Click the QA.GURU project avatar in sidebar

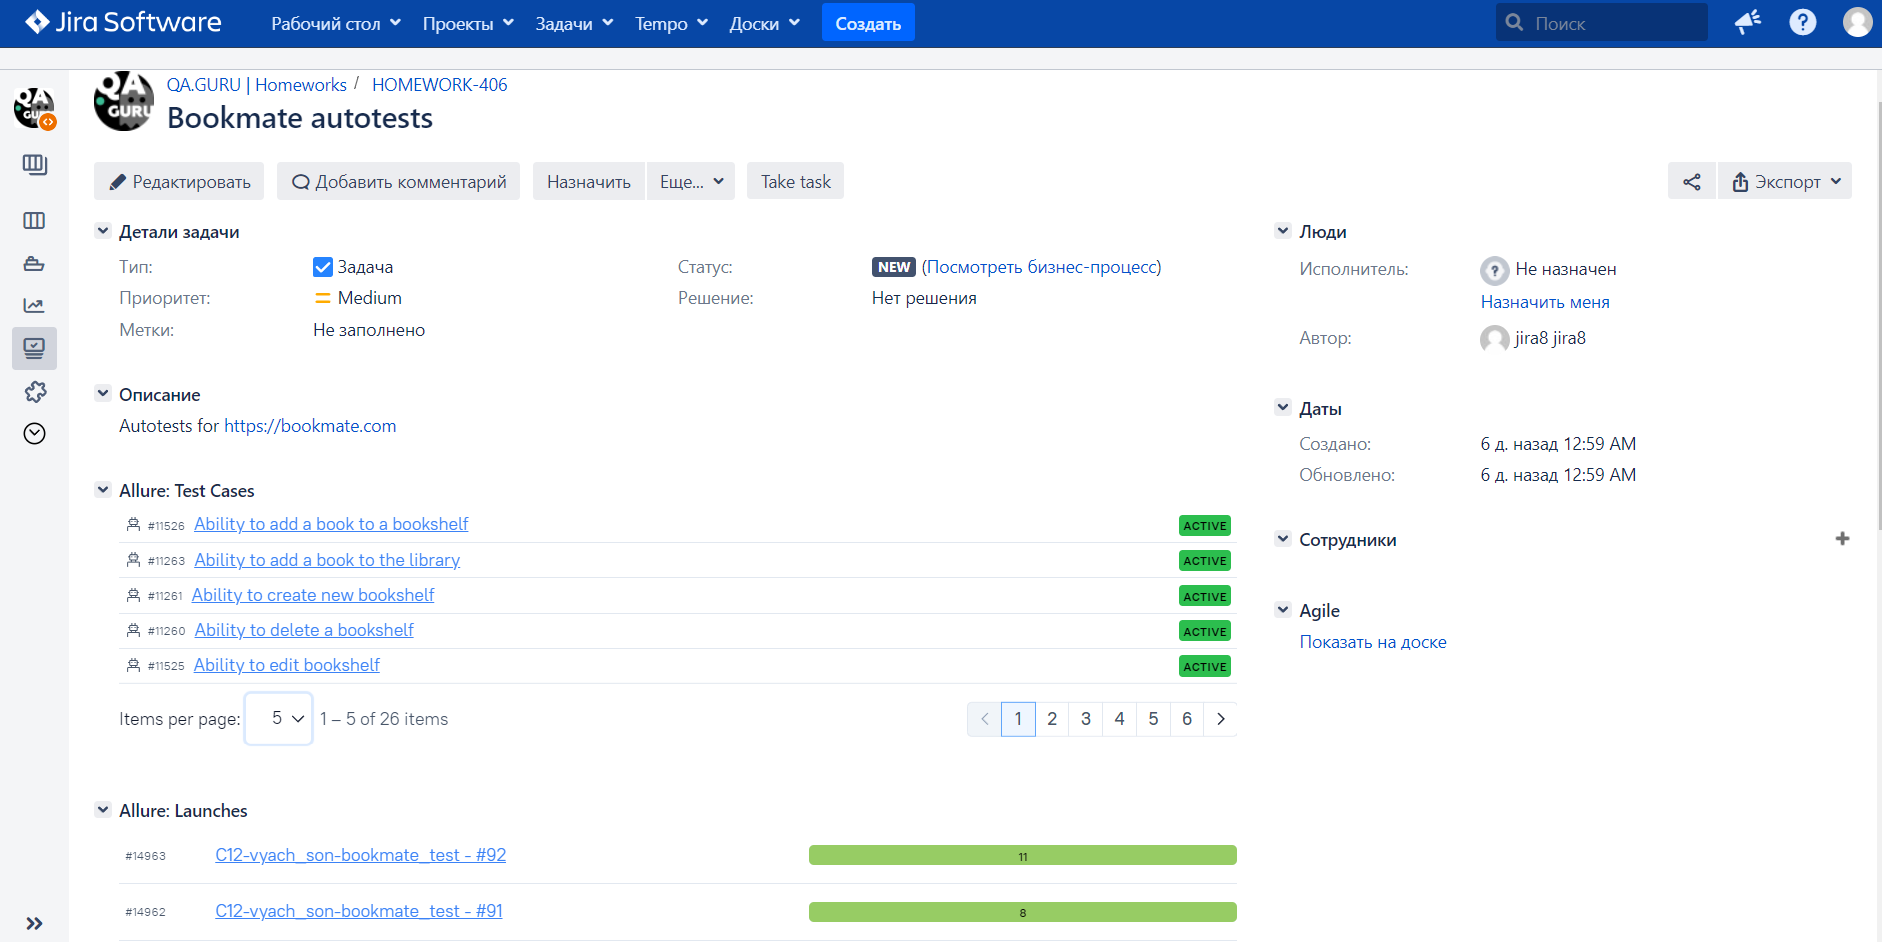[x=35, y=108]
